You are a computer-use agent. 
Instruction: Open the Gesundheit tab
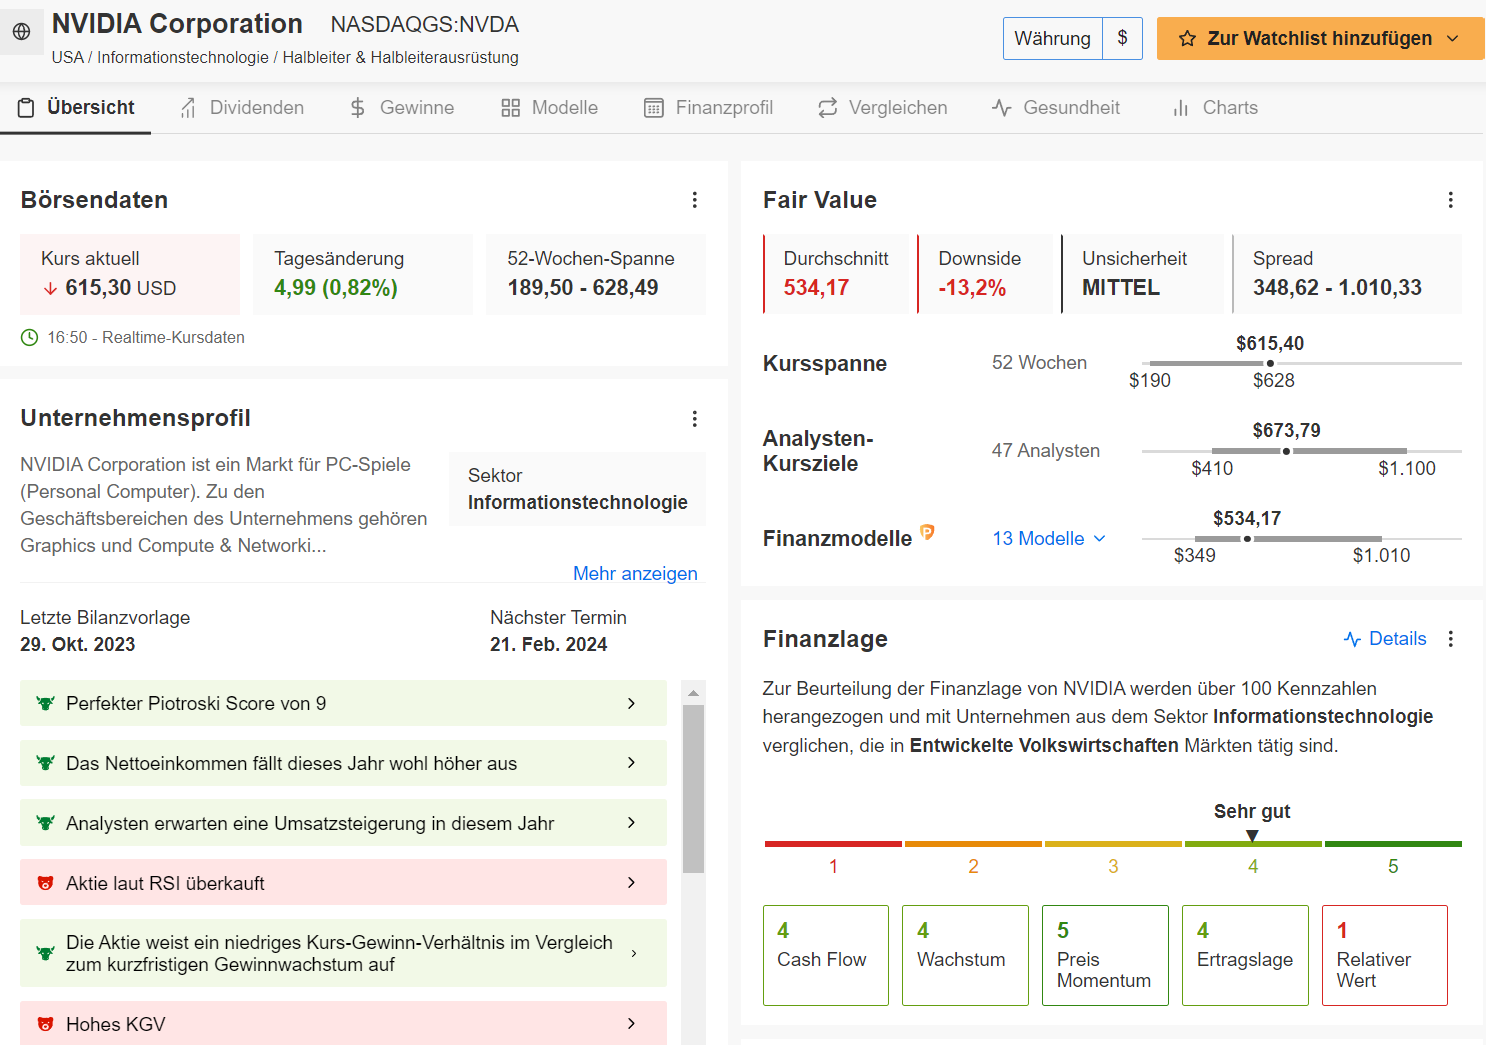click(x=1056, y=108)
